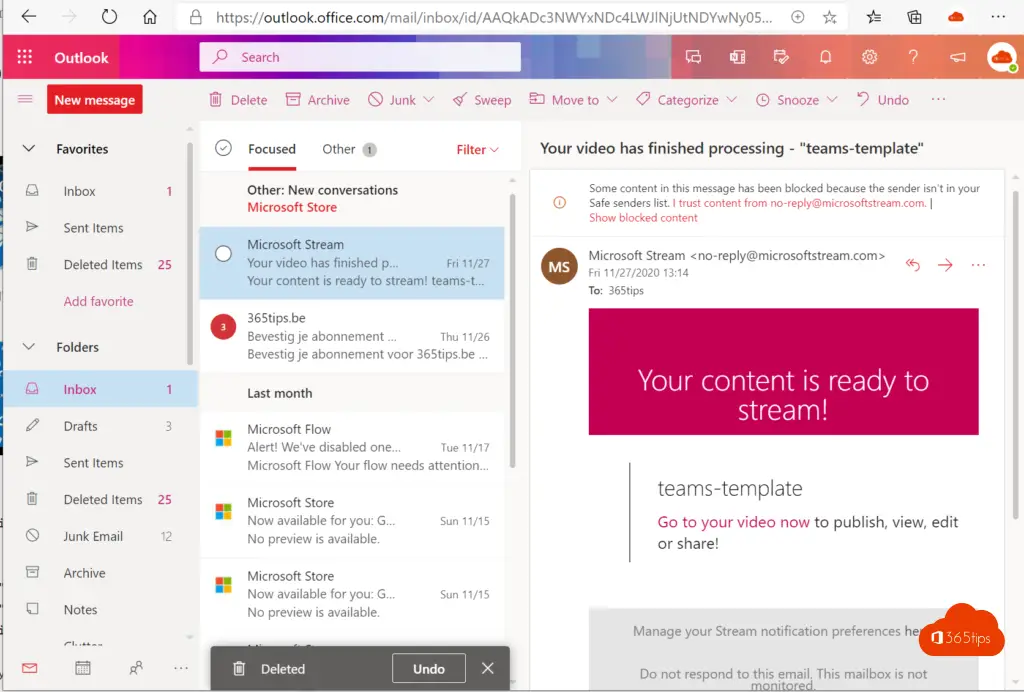Expand the Junk dropdown arrow
The height and width of the screenshot is (692, 1024).
point(428,100)
